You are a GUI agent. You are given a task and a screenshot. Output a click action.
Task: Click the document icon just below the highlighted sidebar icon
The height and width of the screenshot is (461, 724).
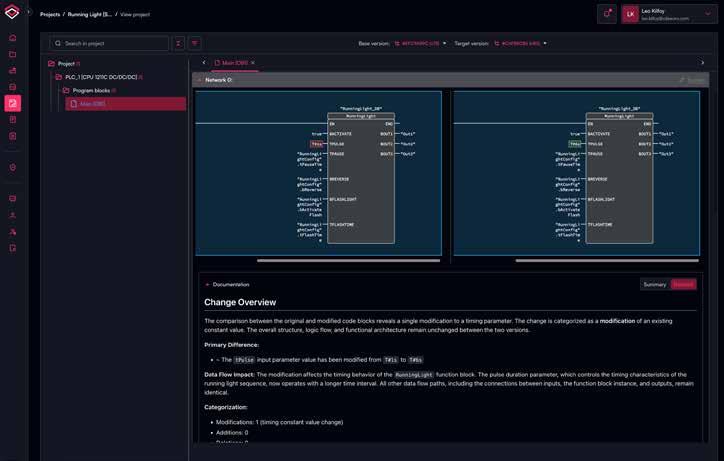click(x=12, y=120)
